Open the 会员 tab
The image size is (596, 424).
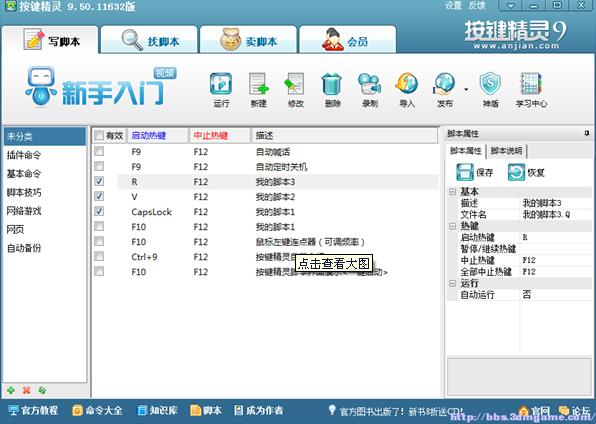(x=347, y=40)
